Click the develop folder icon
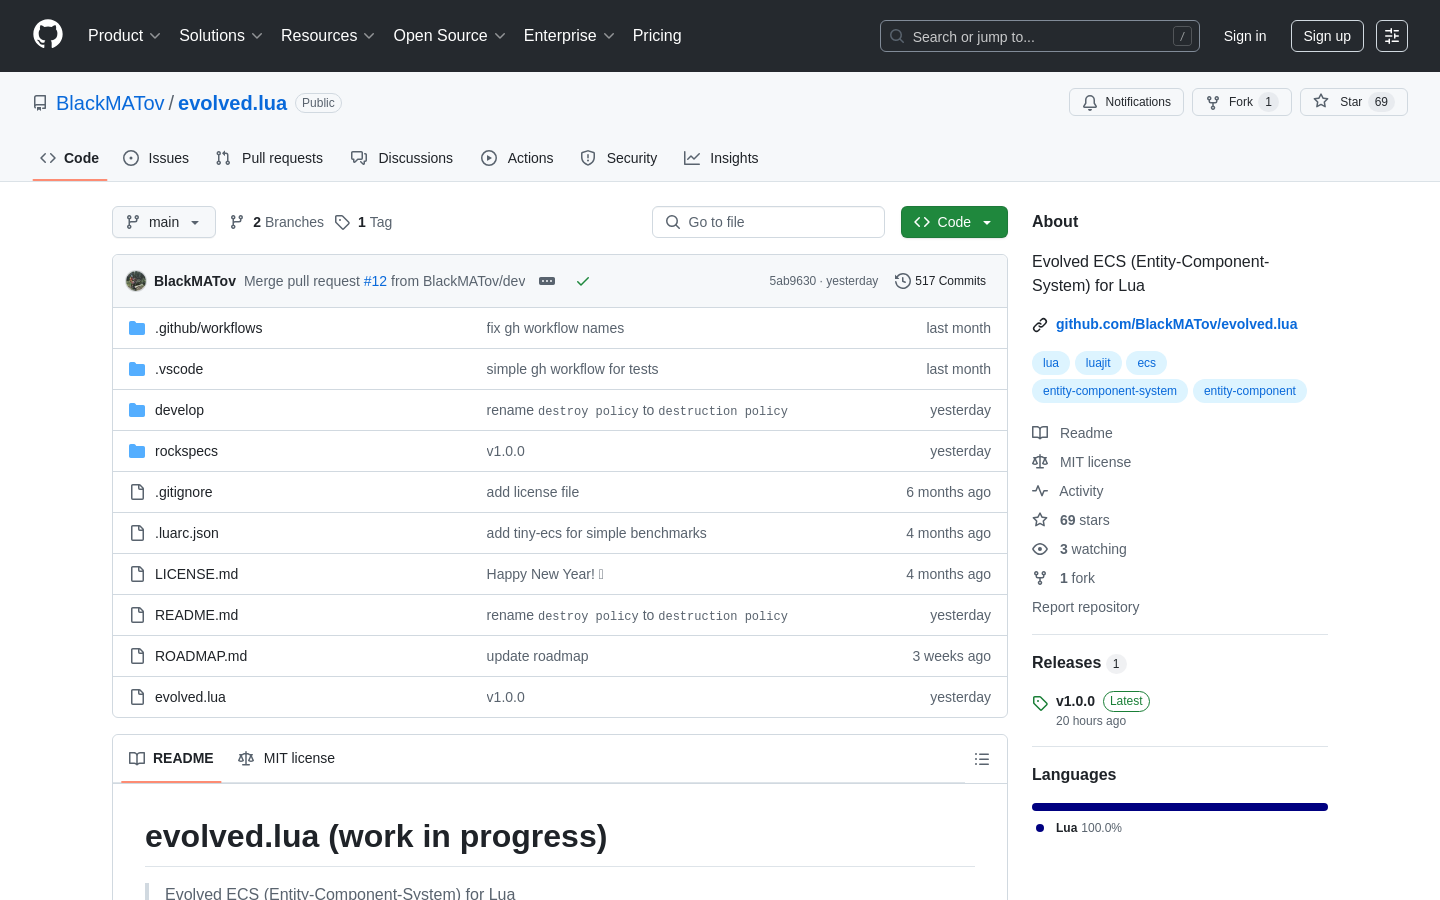The height and width of the screenshot is (900, 1440). pyautogui.click(x=137, y=410)
